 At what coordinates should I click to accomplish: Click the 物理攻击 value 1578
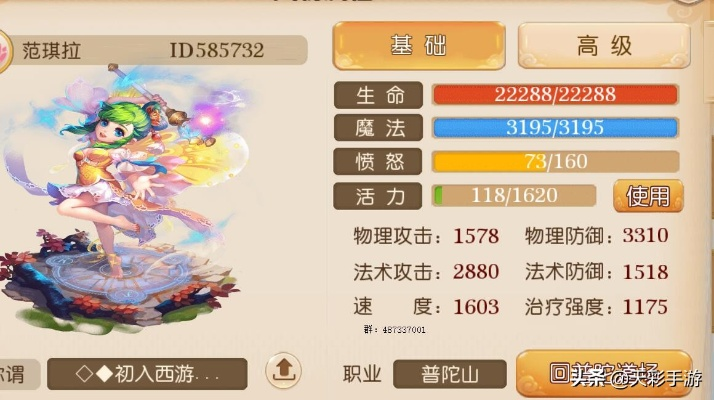tap(476, 236)
